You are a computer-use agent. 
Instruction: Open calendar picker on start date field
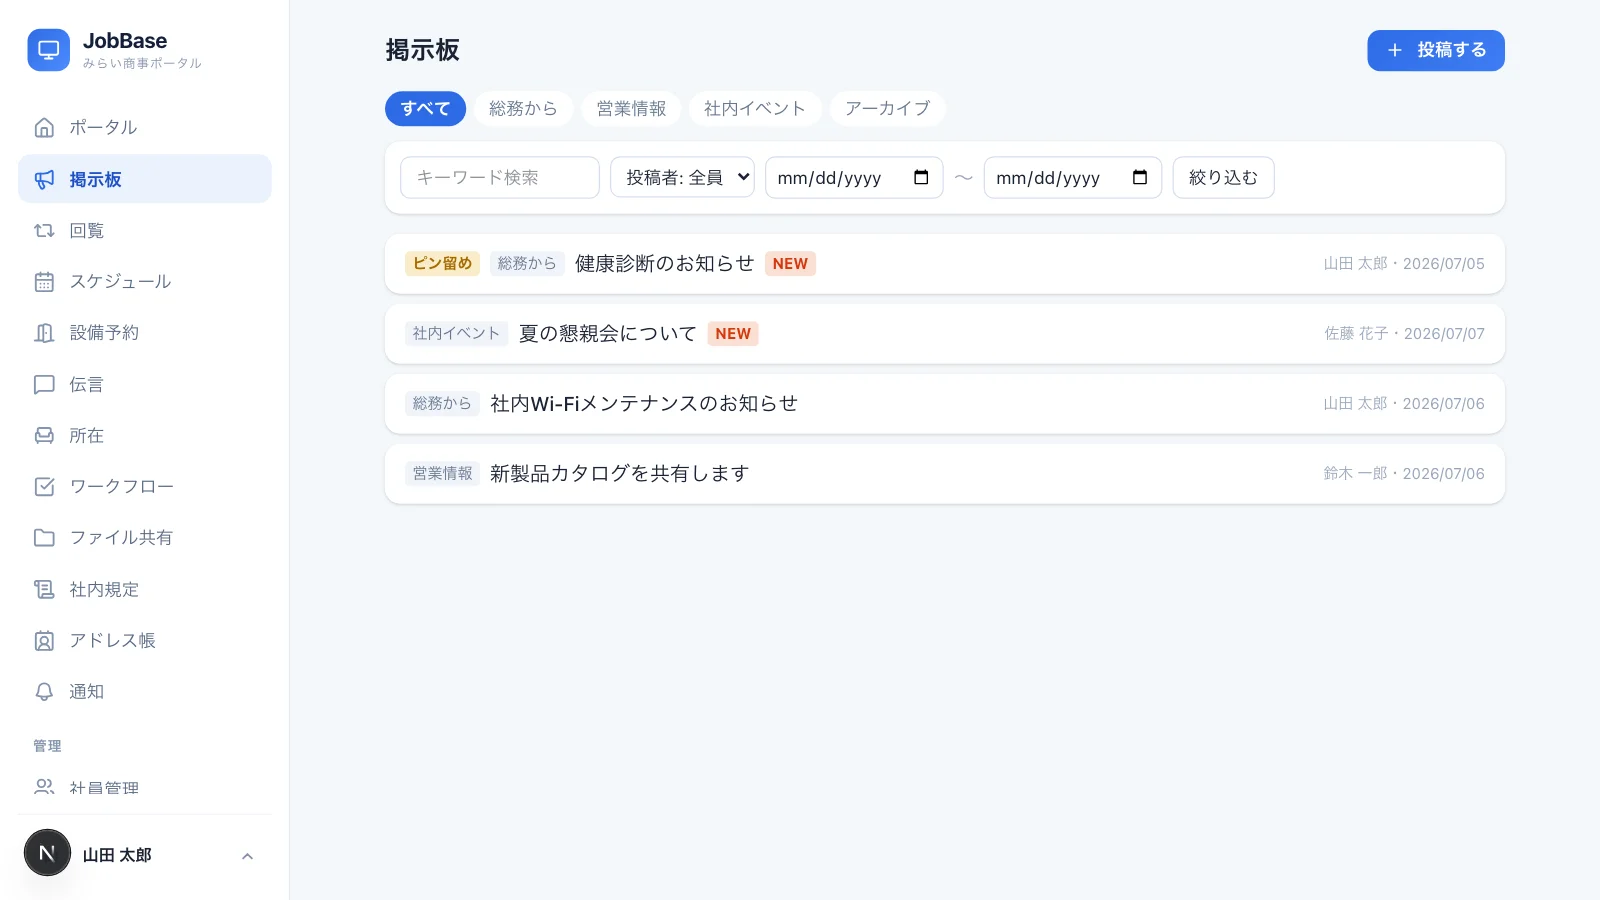[921, 177]
